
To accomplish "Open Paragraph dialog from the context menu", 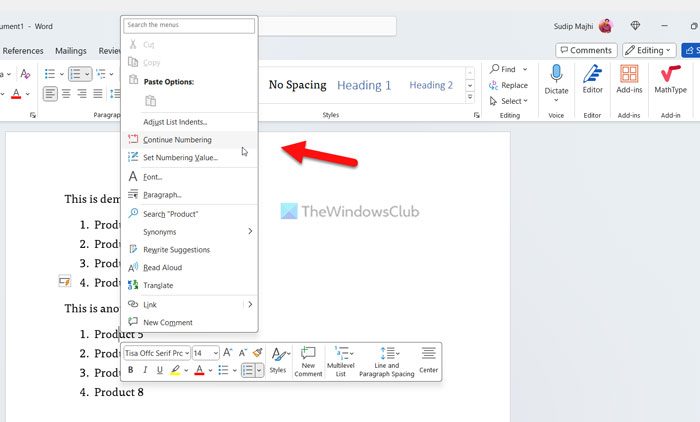I will [x=190, y=195].
